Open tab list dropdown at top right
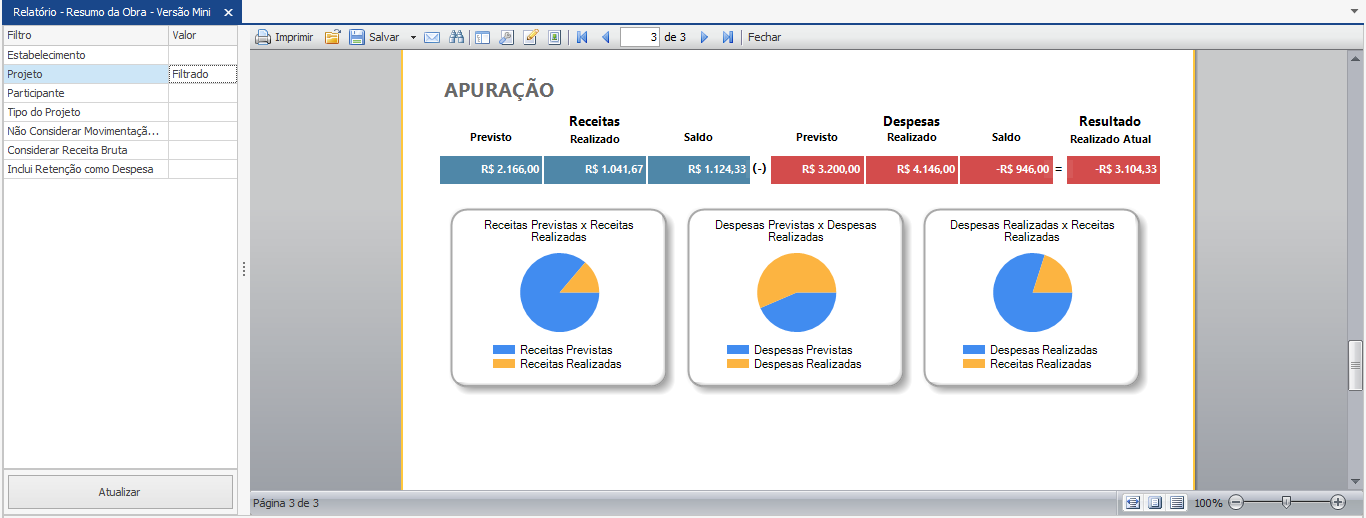 click(1354, 11)
